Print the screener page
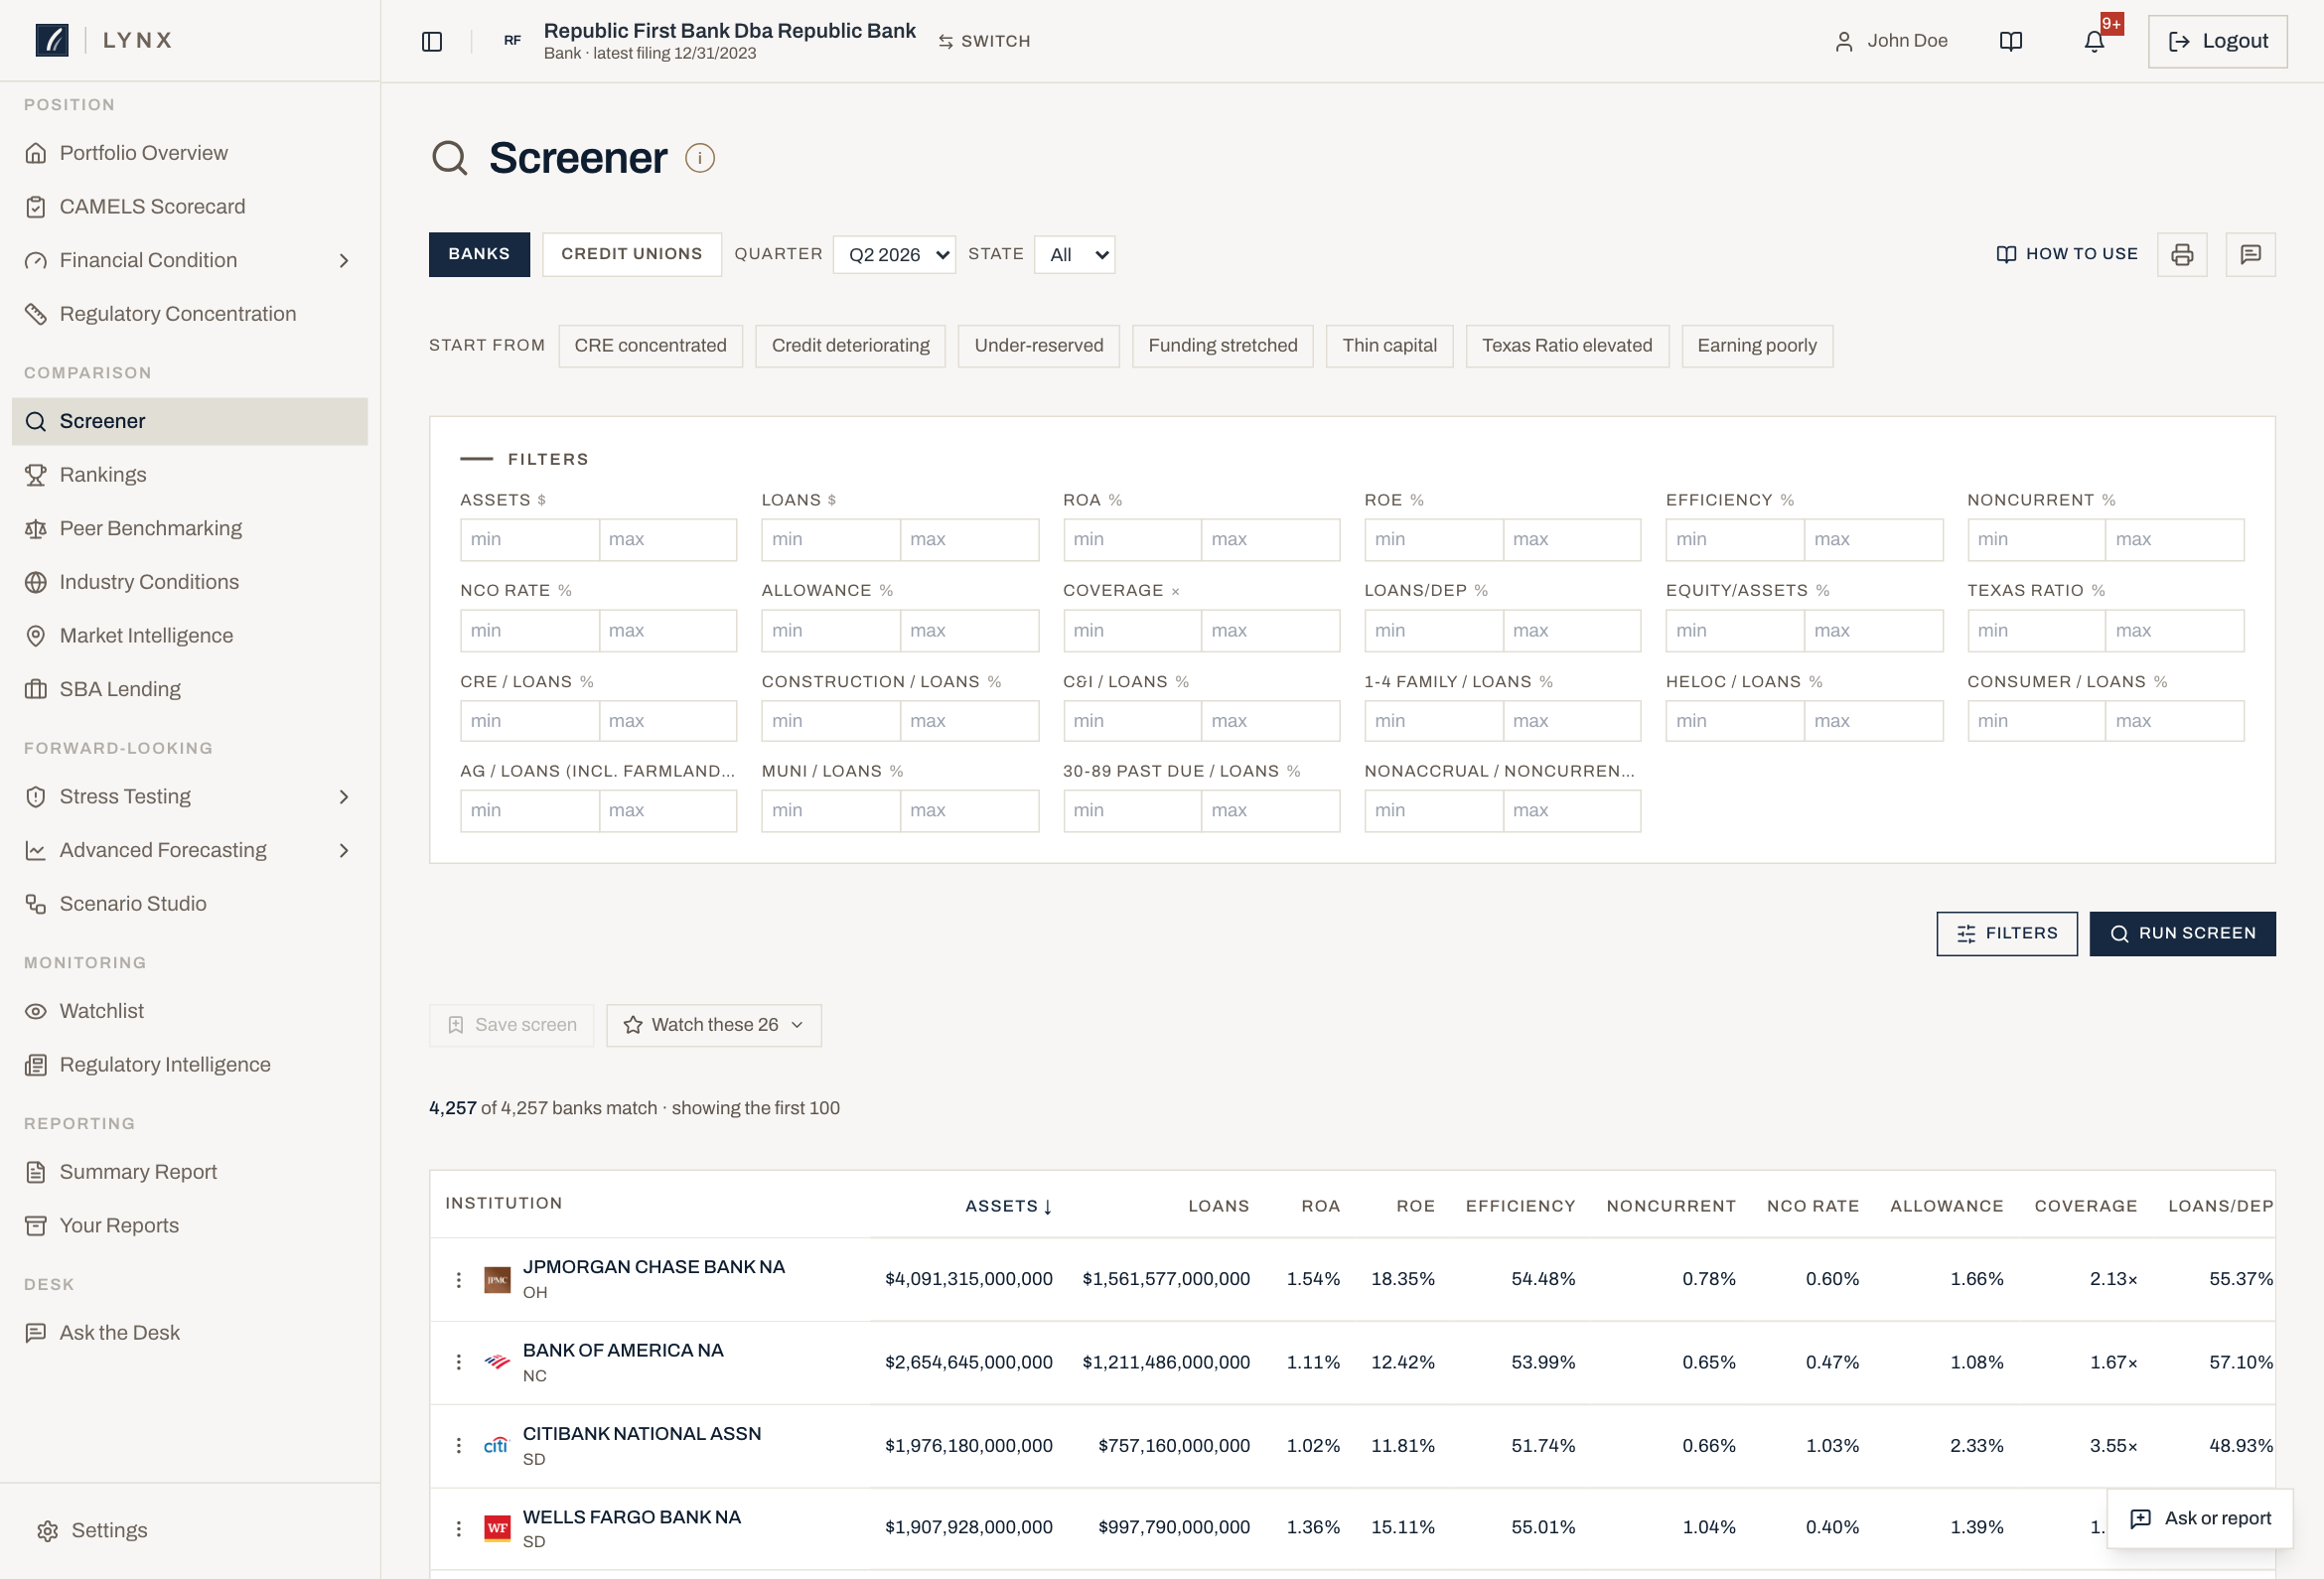The image size is (2324, 1579). [2182, 254]
